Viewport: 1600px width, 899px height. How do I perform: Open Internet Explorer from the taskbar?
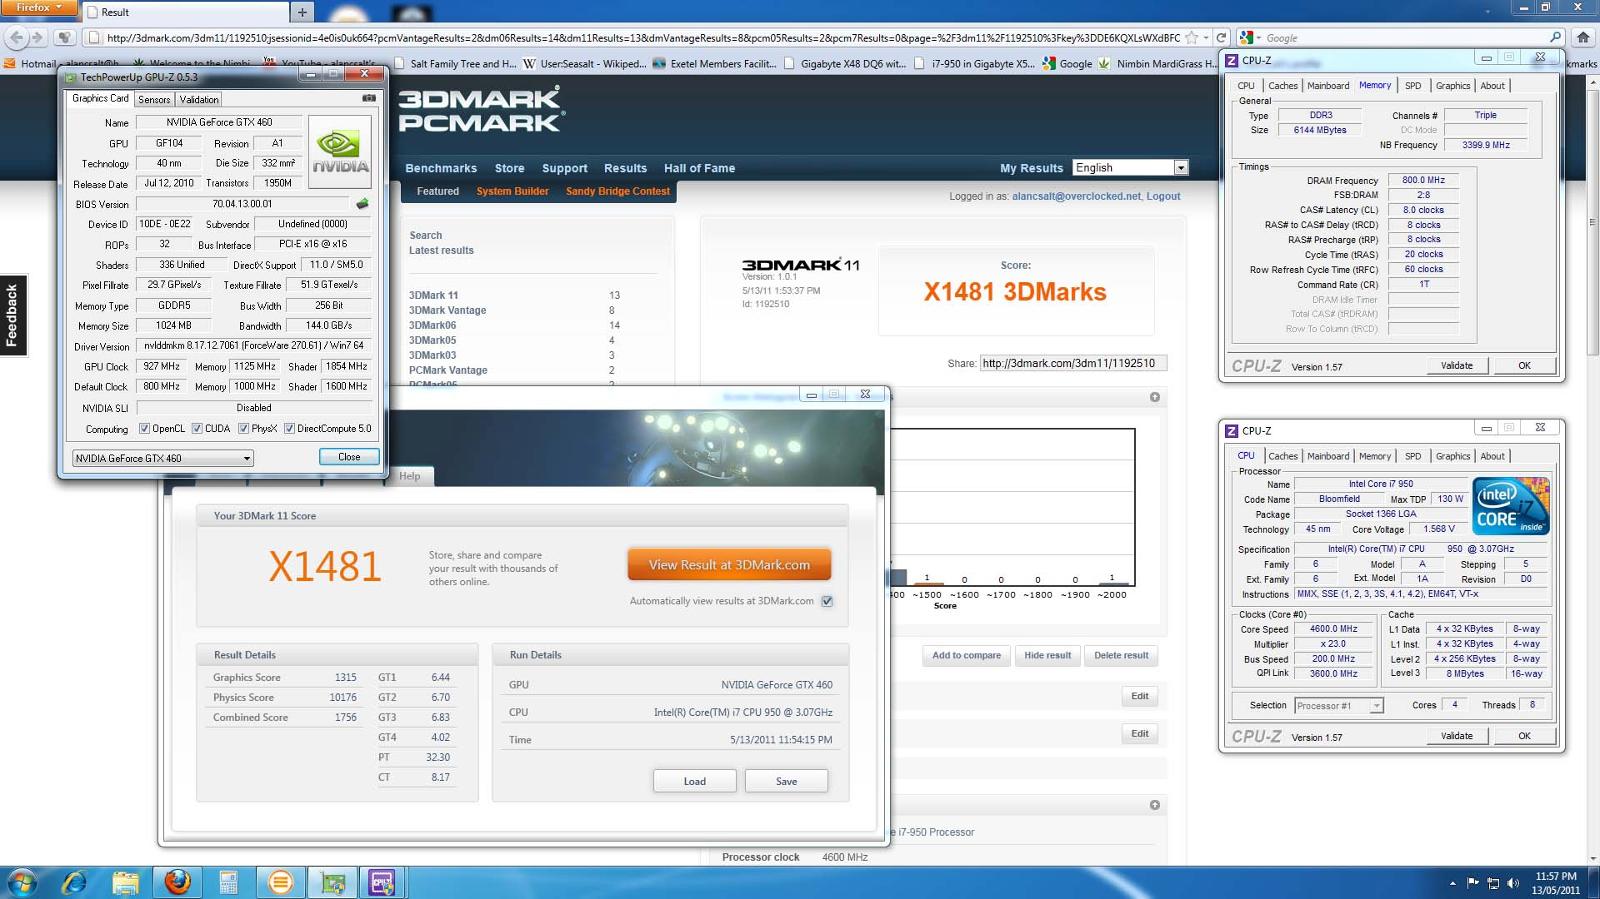tap(74, 882)
